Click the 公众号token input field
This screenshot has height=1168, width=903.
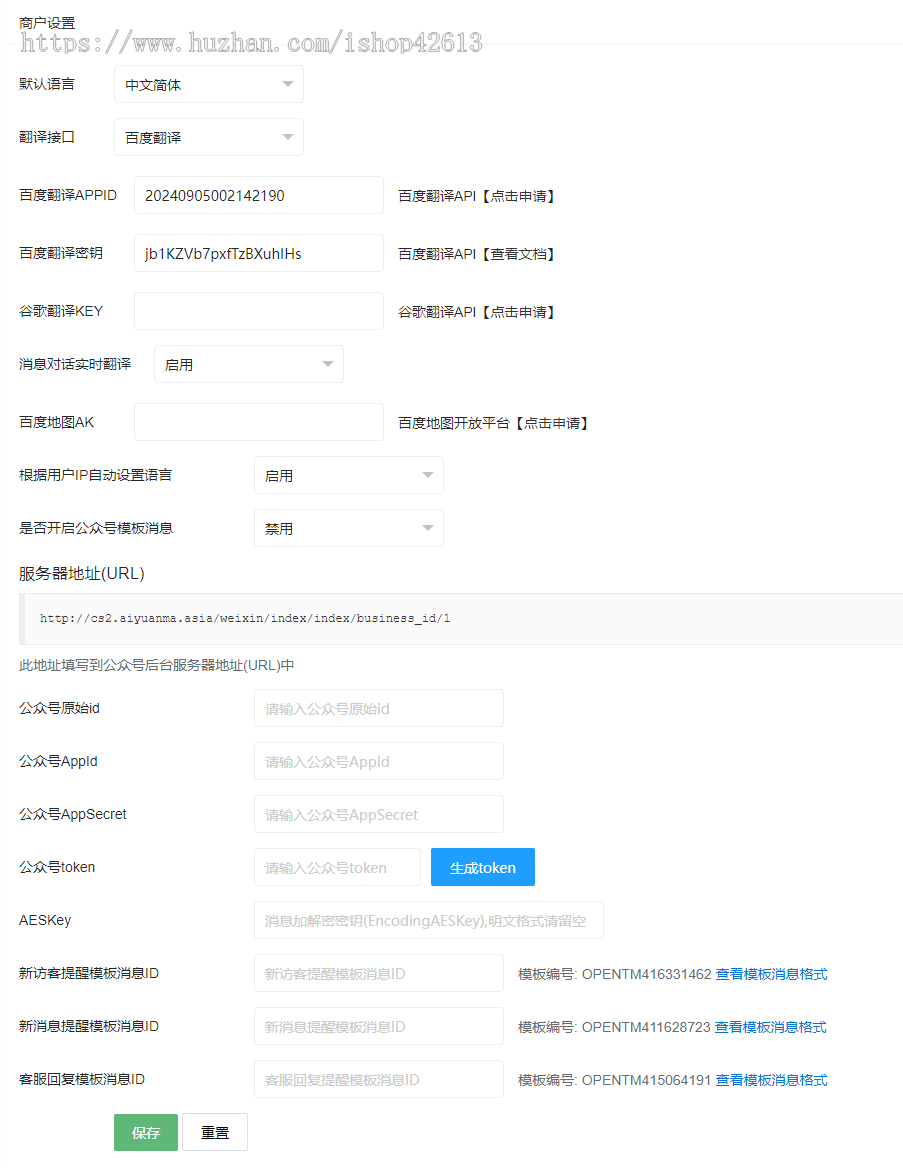pyautogui.click(x=337, y=867)
